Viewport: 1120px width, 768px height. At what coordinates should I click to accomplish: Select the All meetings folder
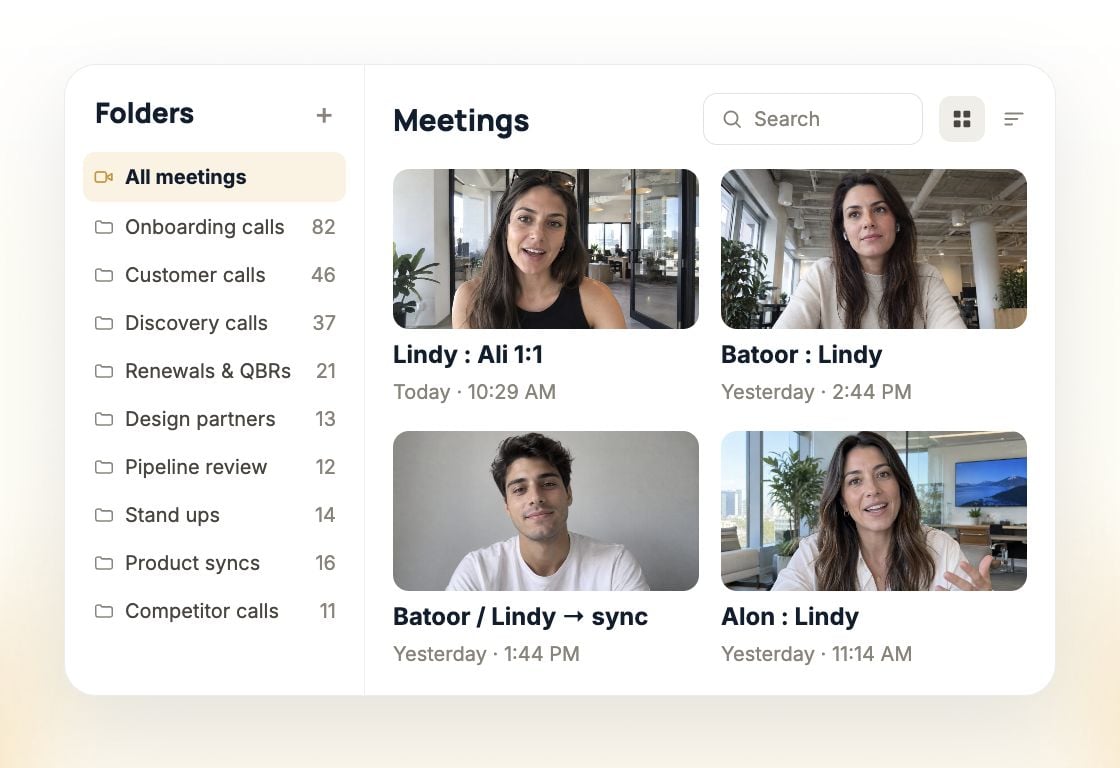pyautogui.click(x=214, y=176)
